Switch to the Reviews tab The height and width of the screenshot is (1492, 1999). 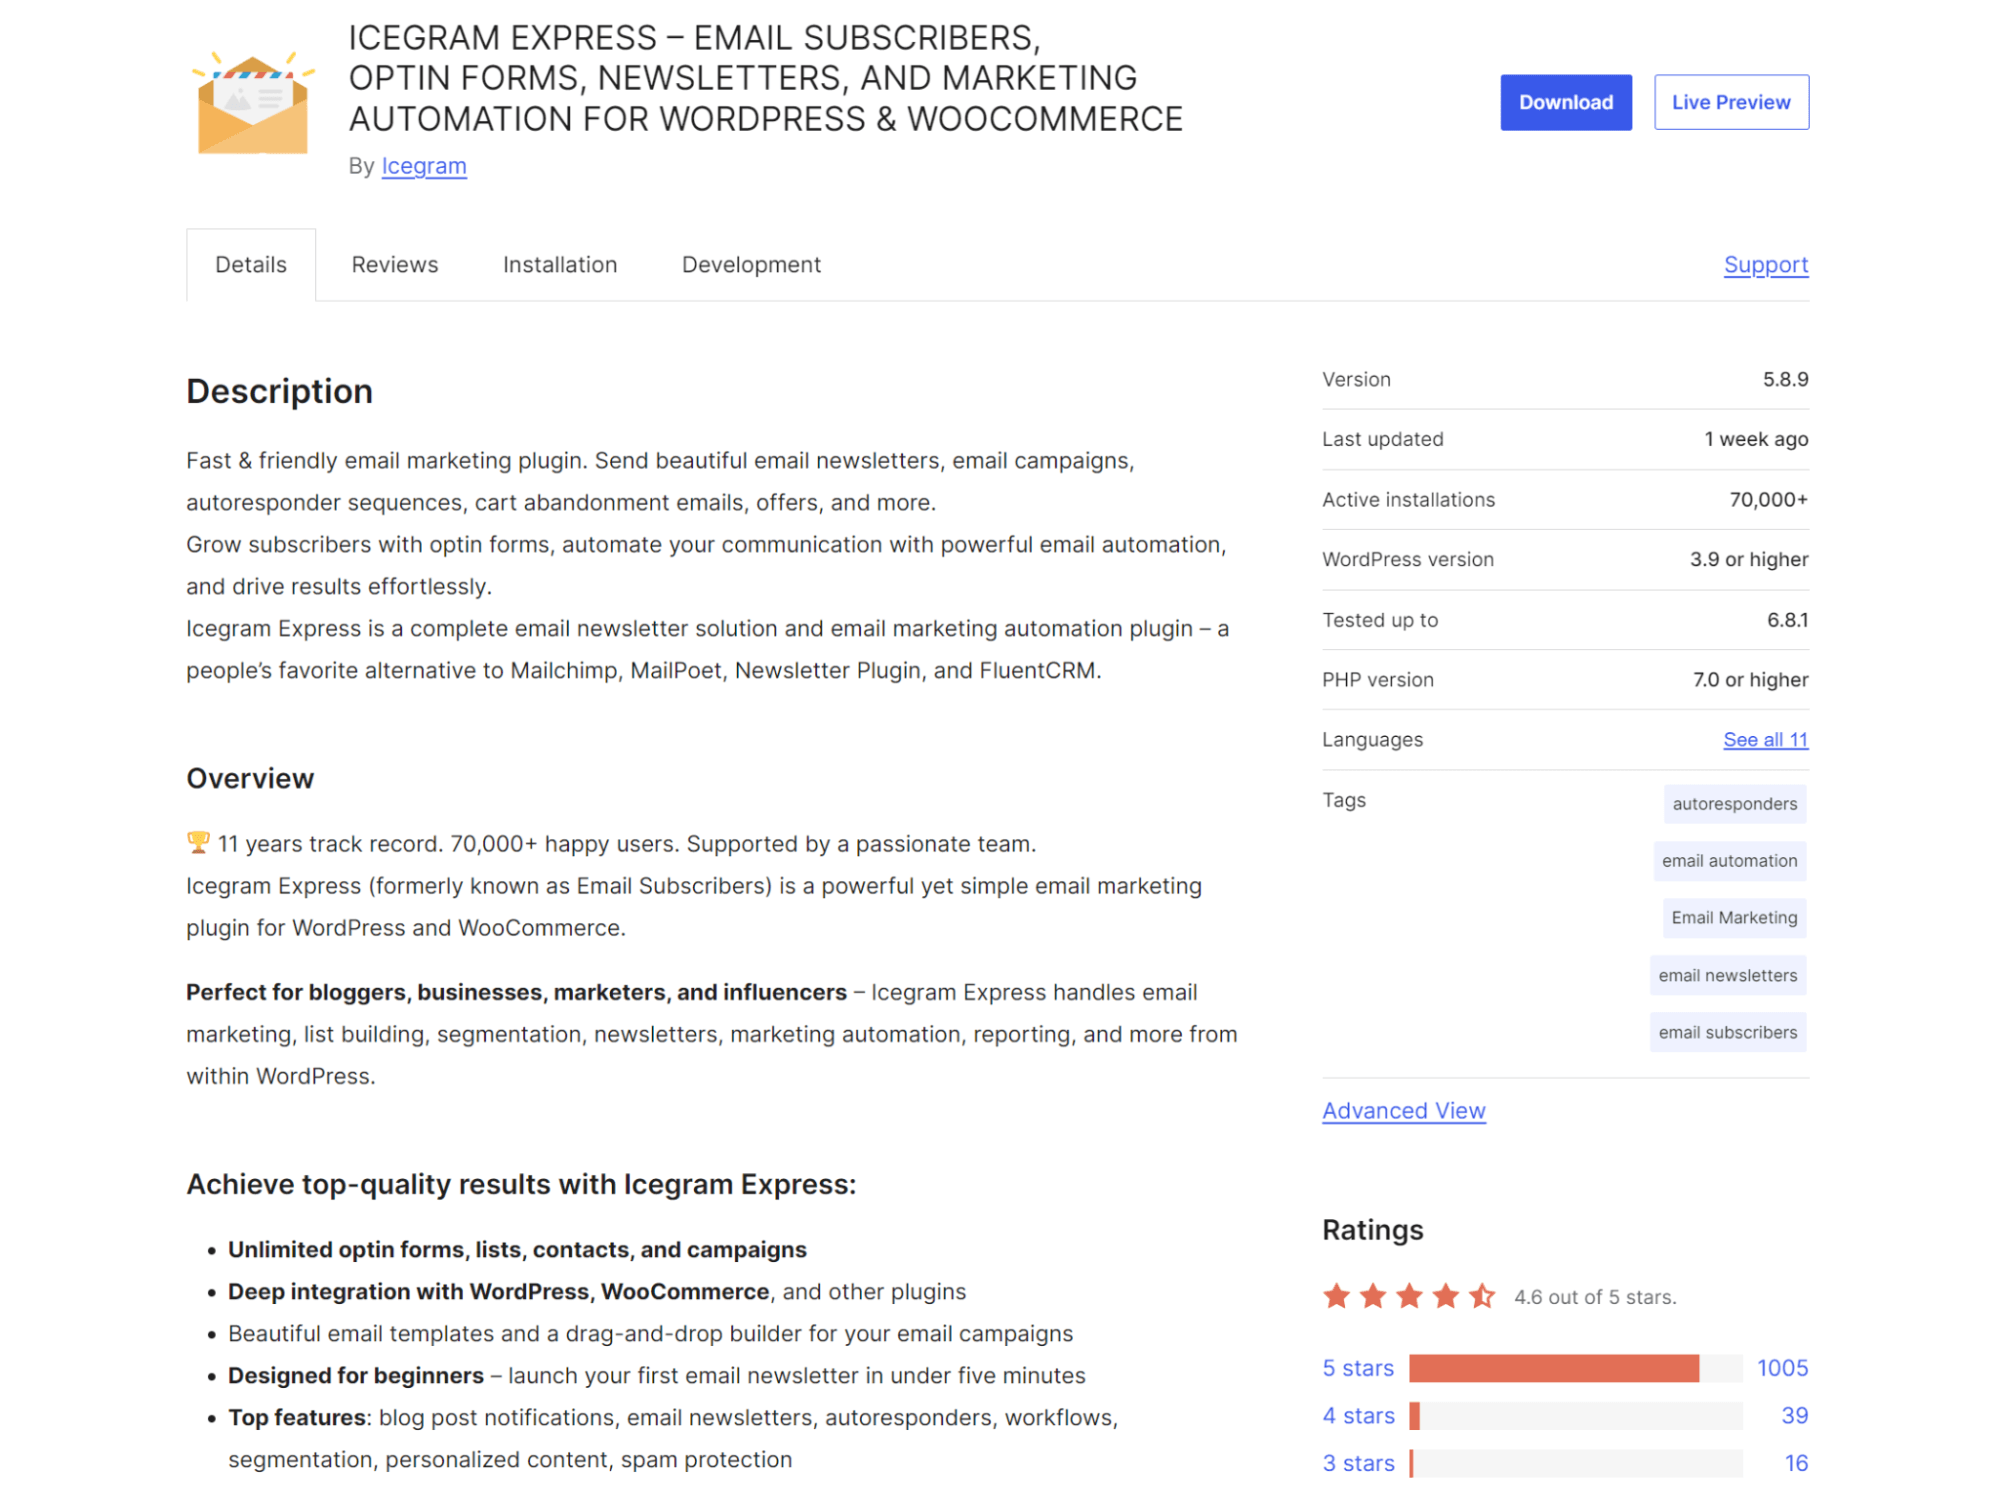tap(394, 265)
